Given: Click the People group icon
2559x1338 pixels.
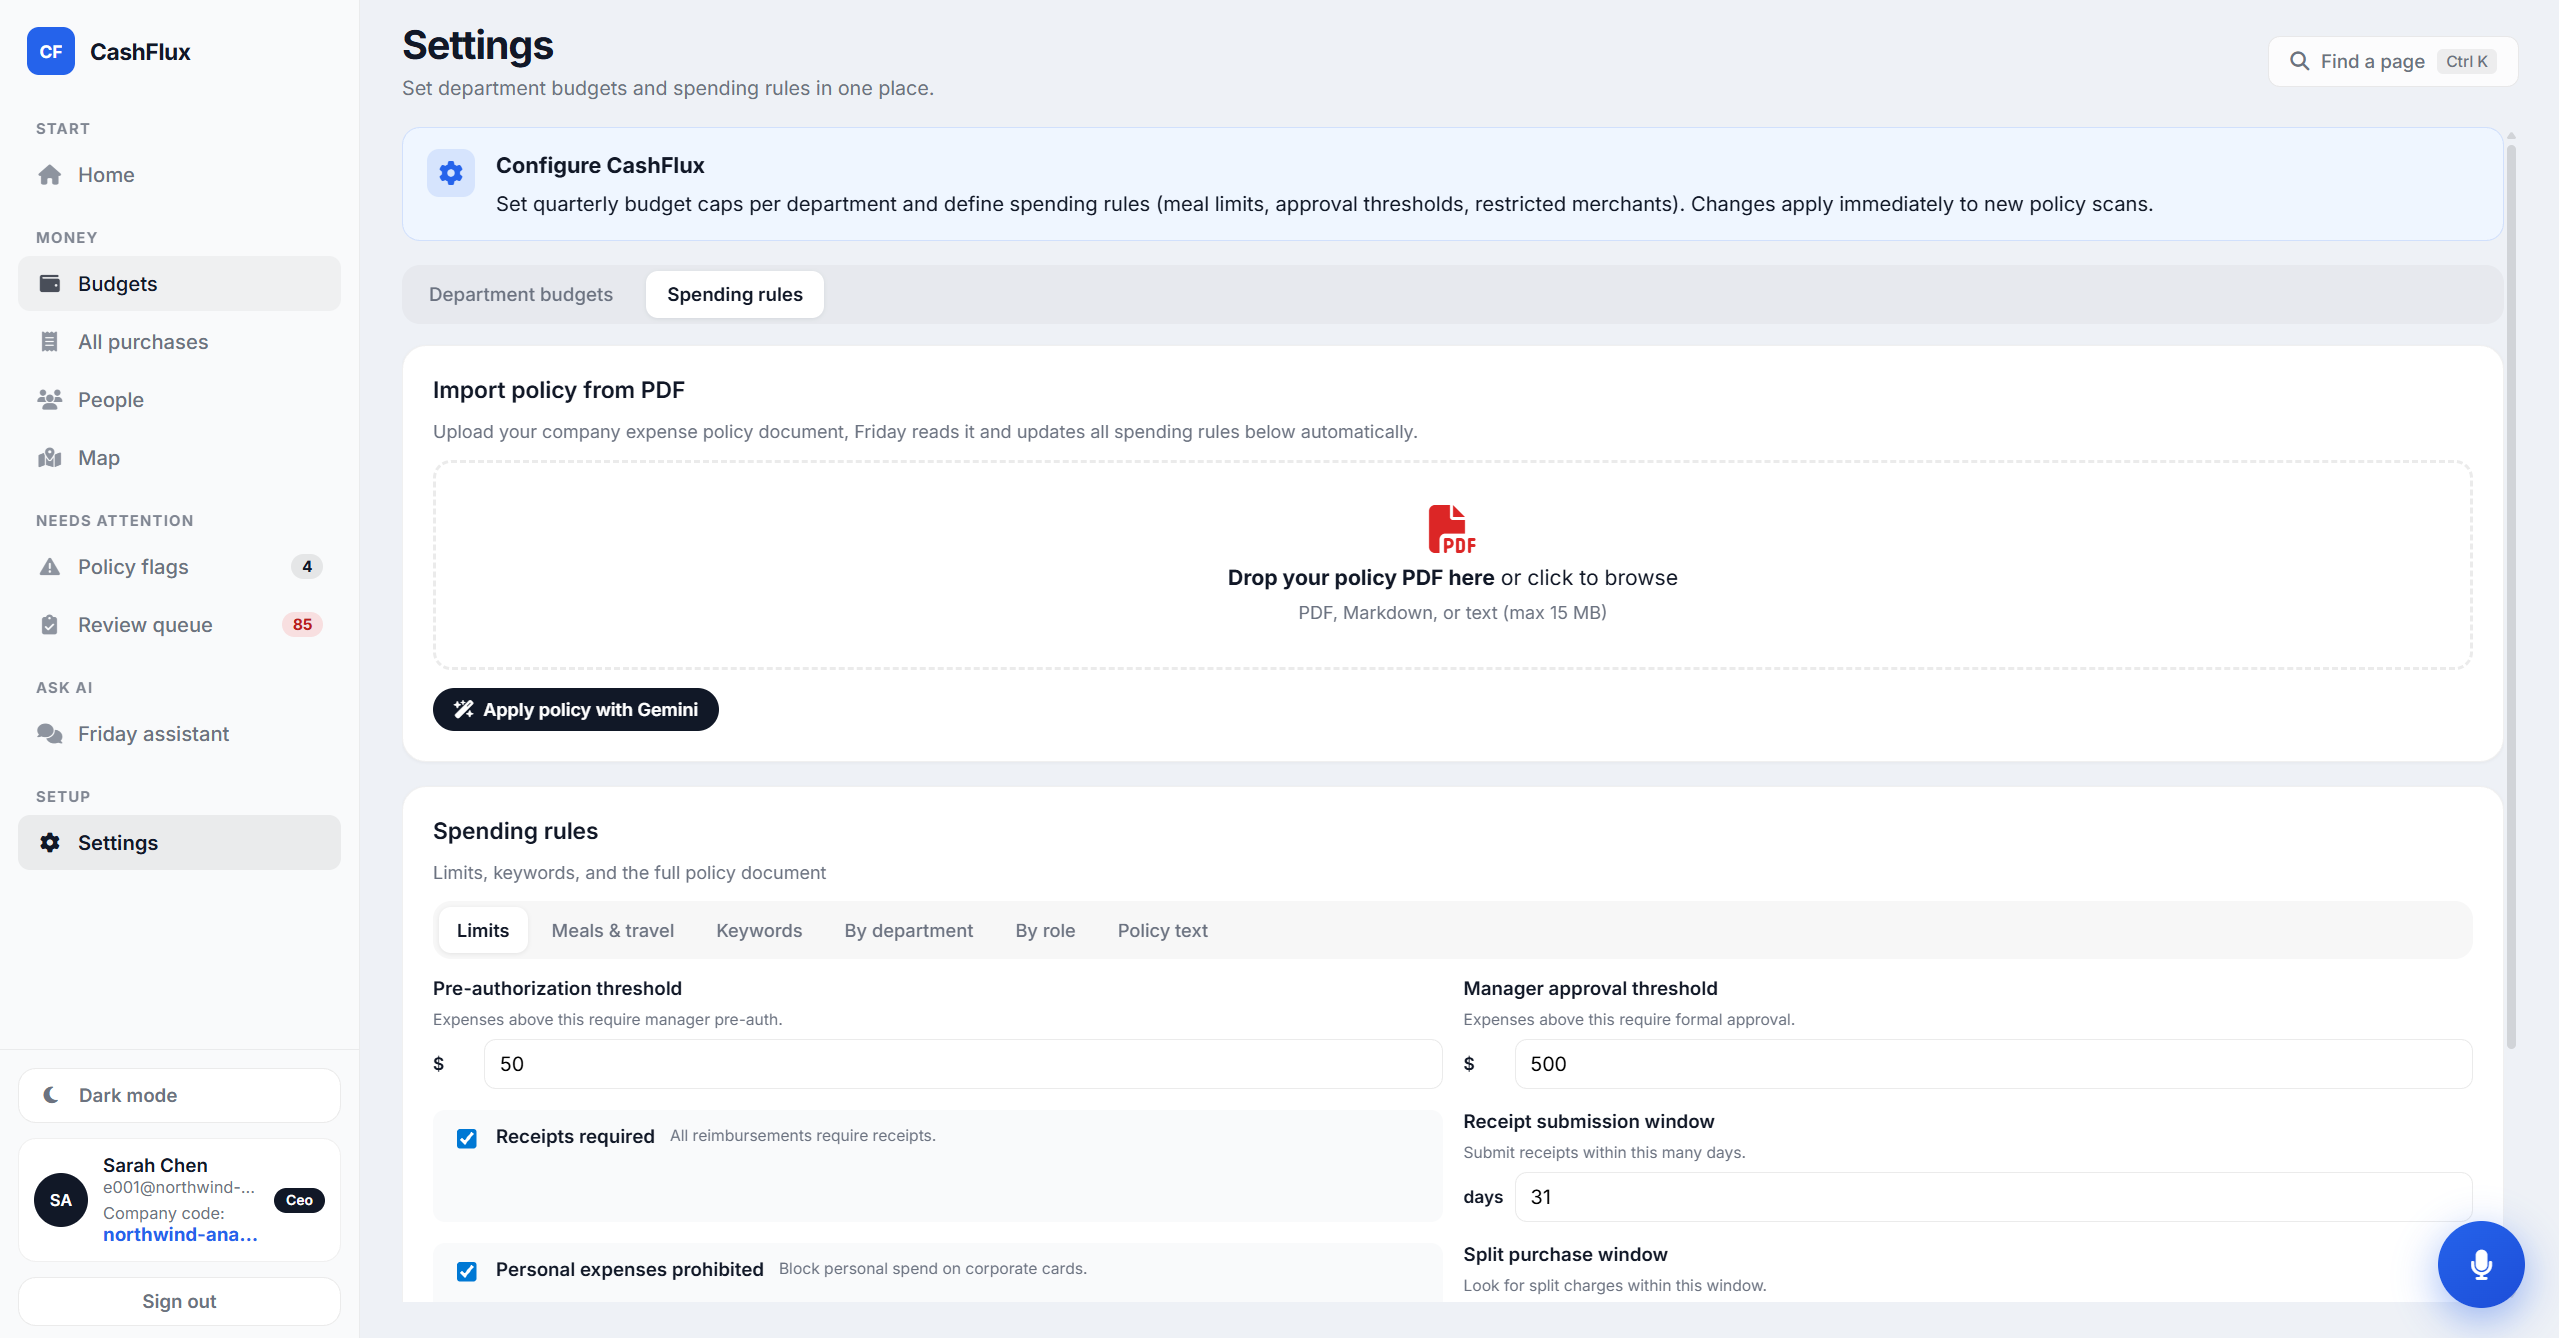Looking at the screenshot, I should pos(50,400).
